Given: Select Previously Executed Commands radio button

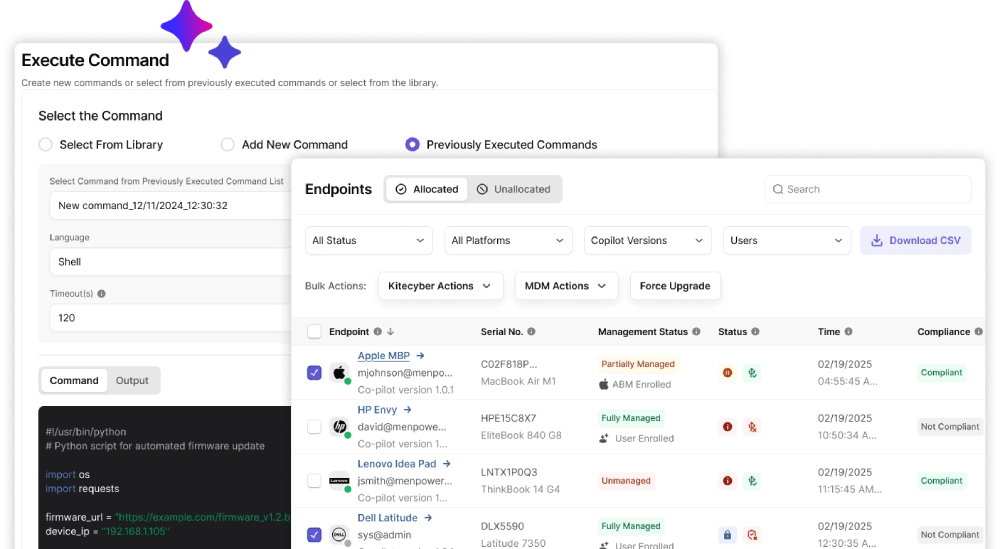Looking at the screenshot, I should tap(413, 145).
